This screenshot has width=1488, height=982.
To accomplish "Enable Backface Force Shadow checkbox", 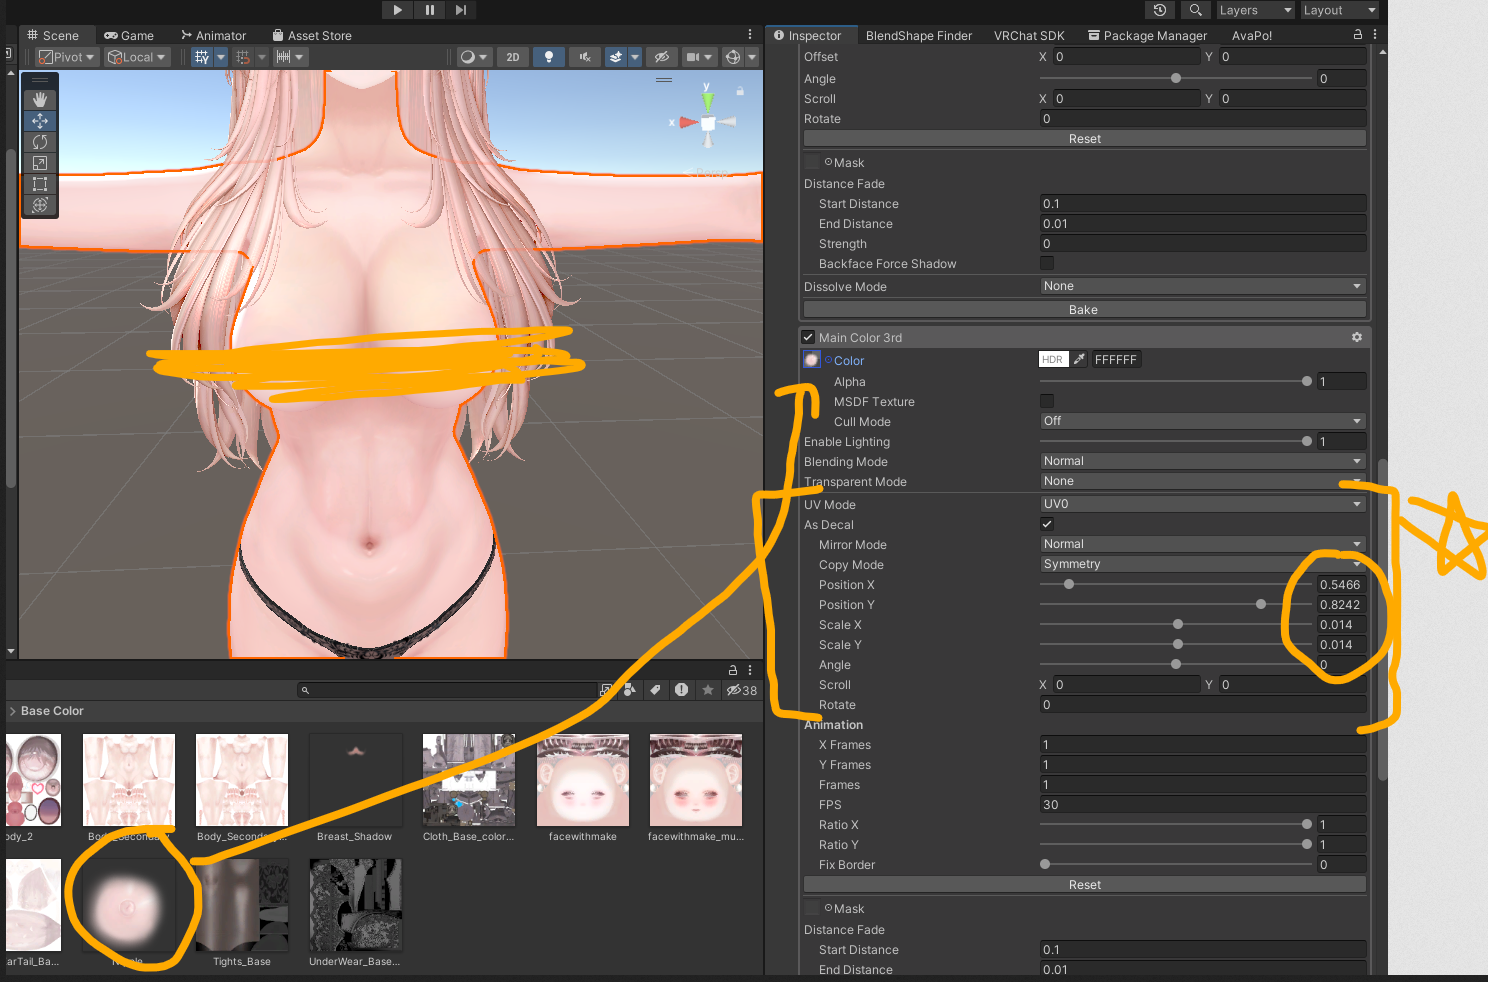I will [x=1047, y=263].
